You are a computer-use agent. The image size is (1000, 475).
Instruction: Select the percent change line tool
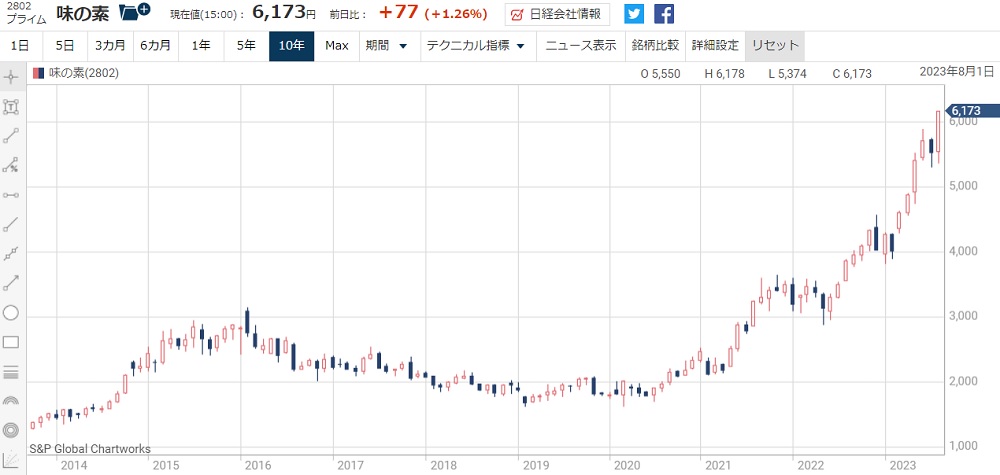(11, 165)
